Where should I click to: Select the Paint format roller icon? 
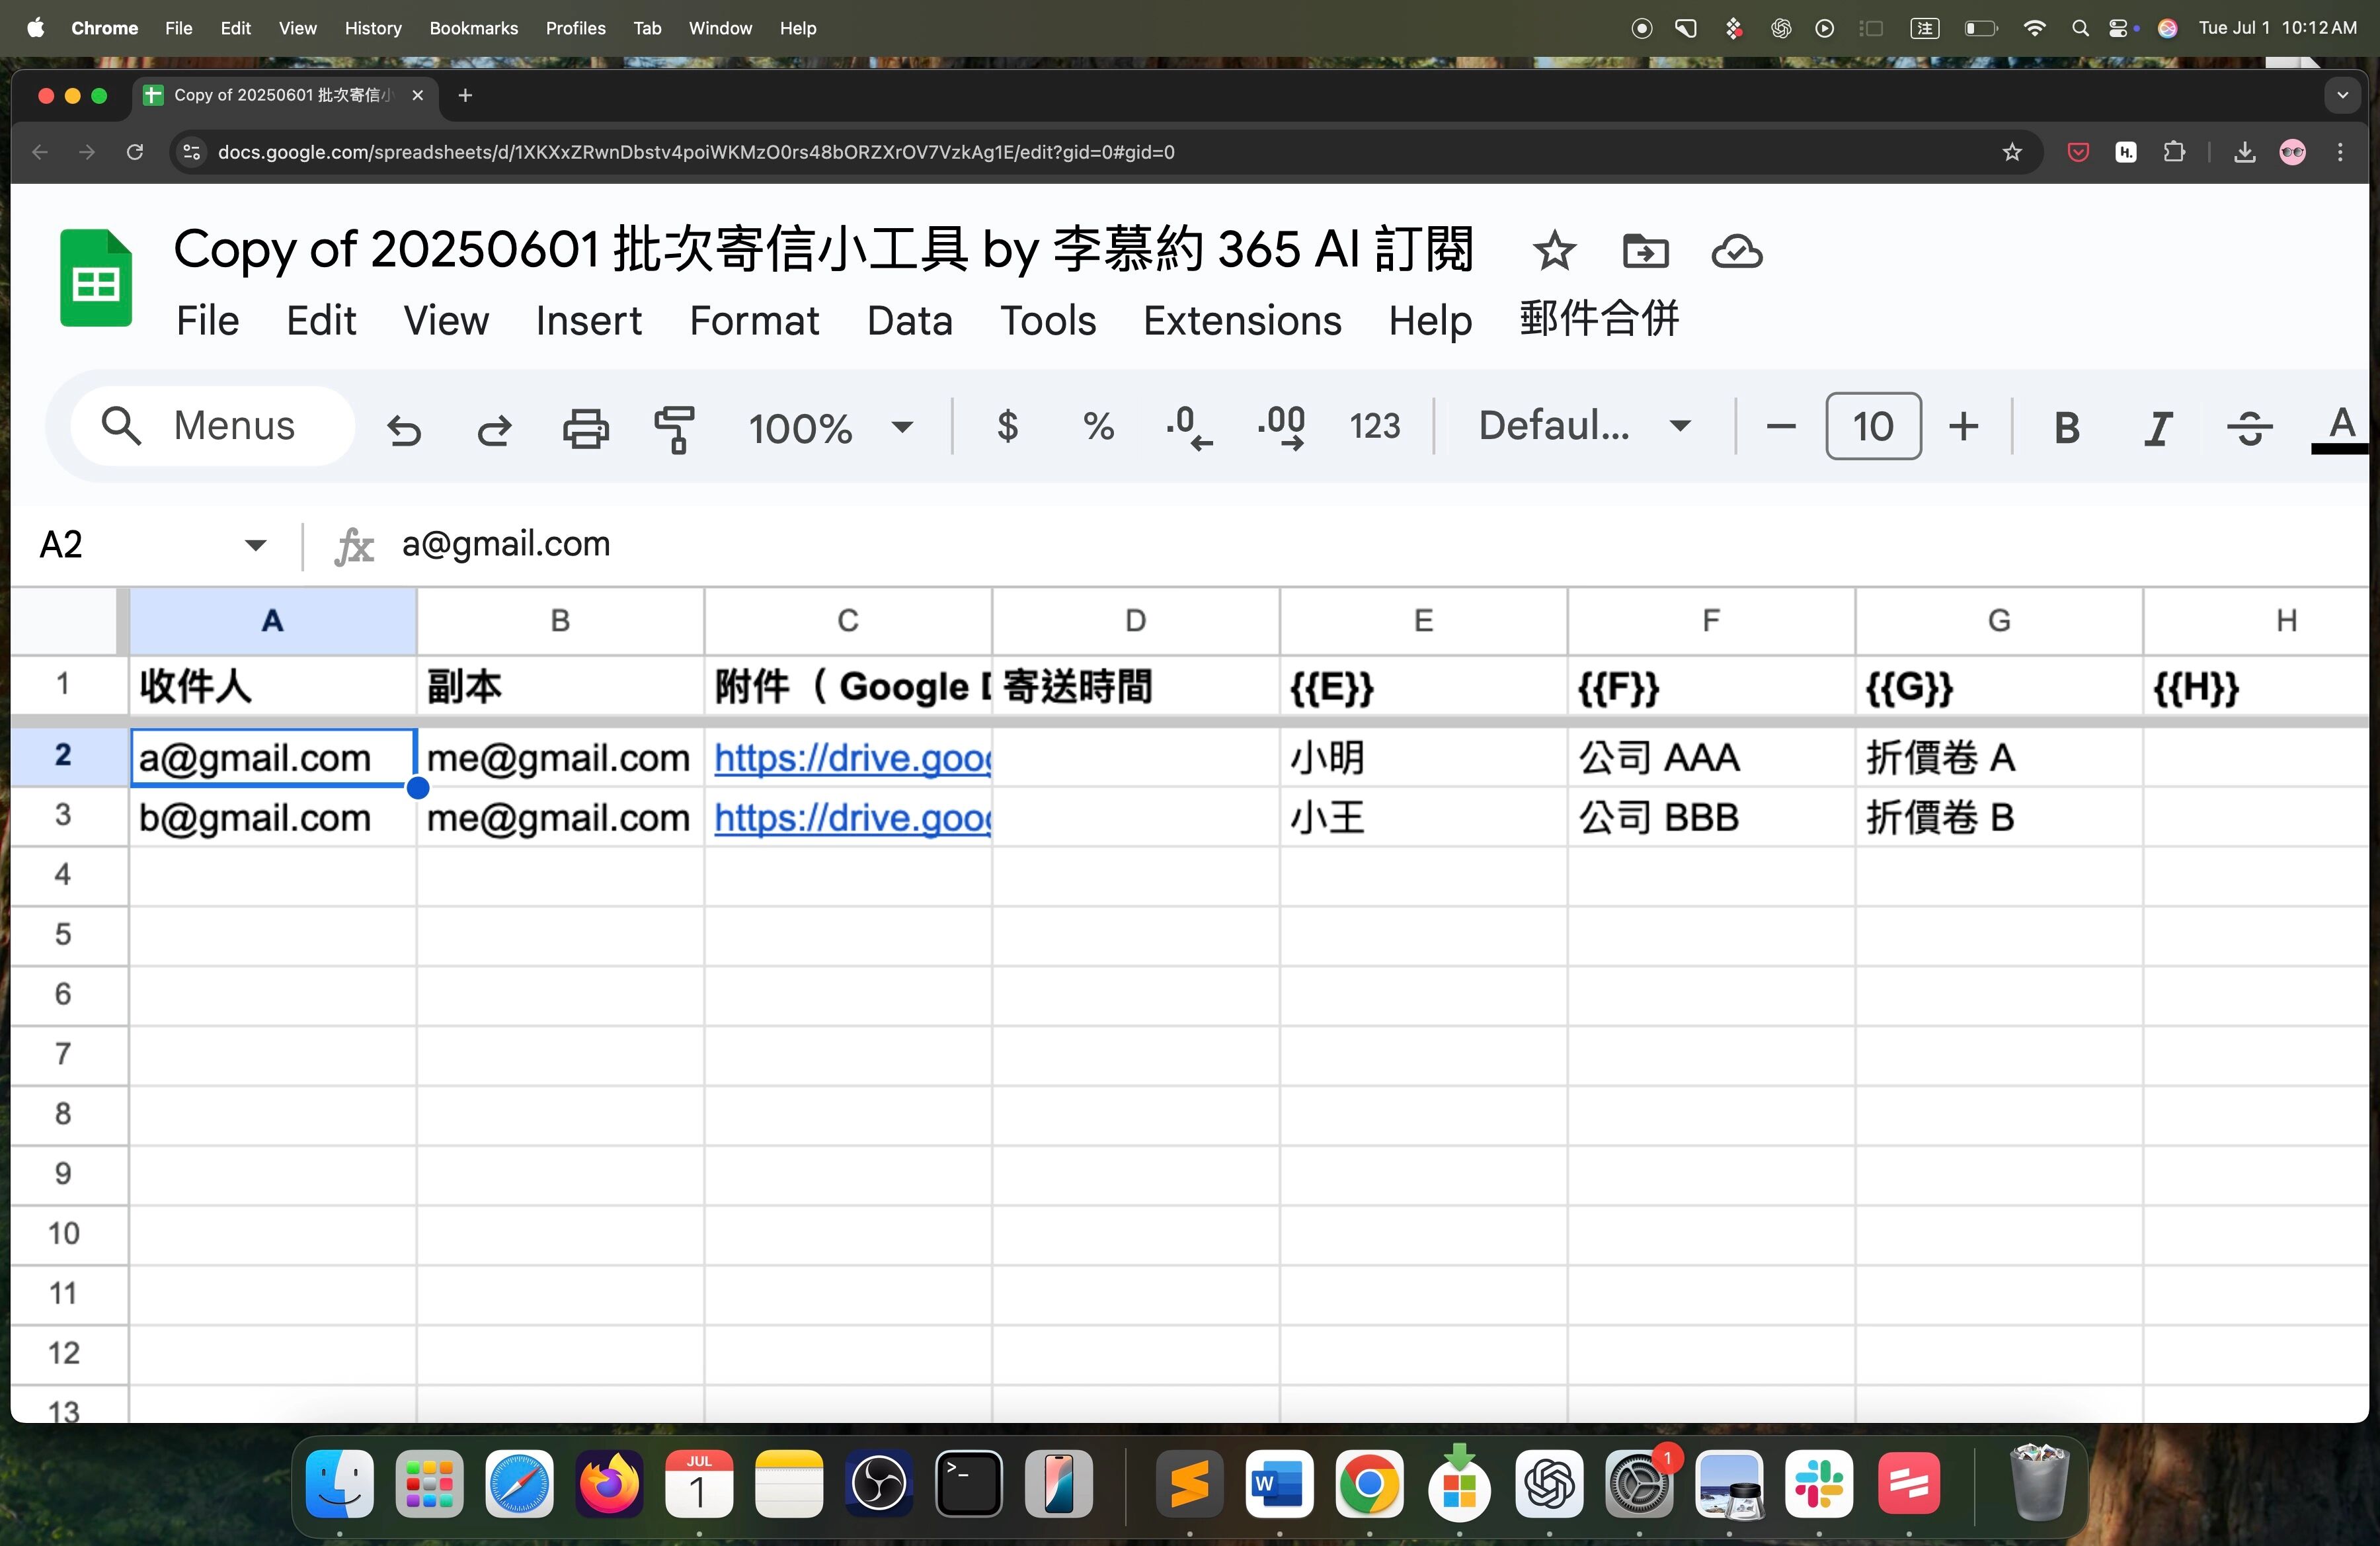[675, 429]
